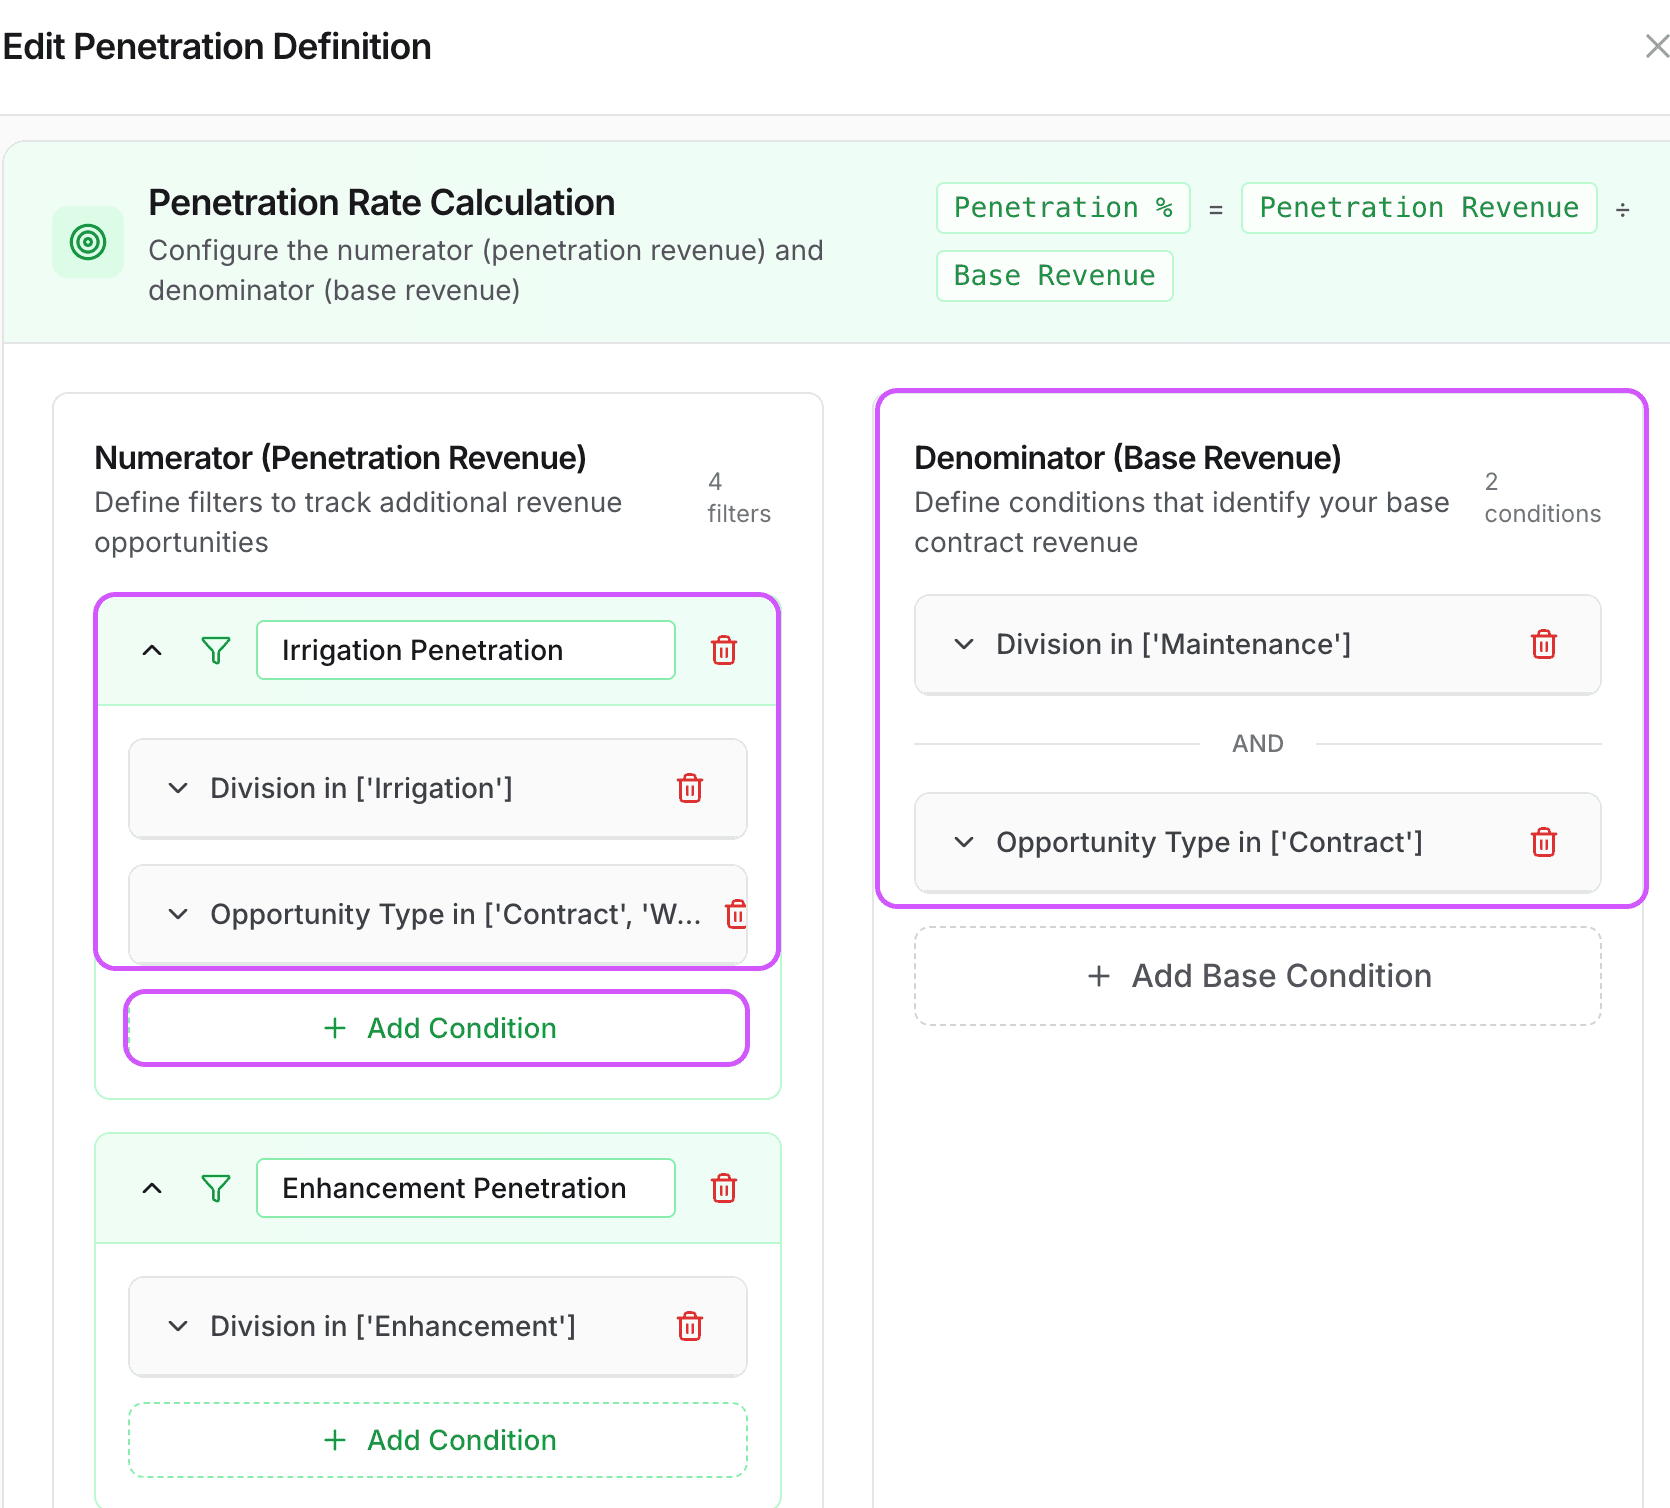Delete the Enhancement Penetration filter group
Viewport: 1670px width, 1508px height.
(724, 1188)
